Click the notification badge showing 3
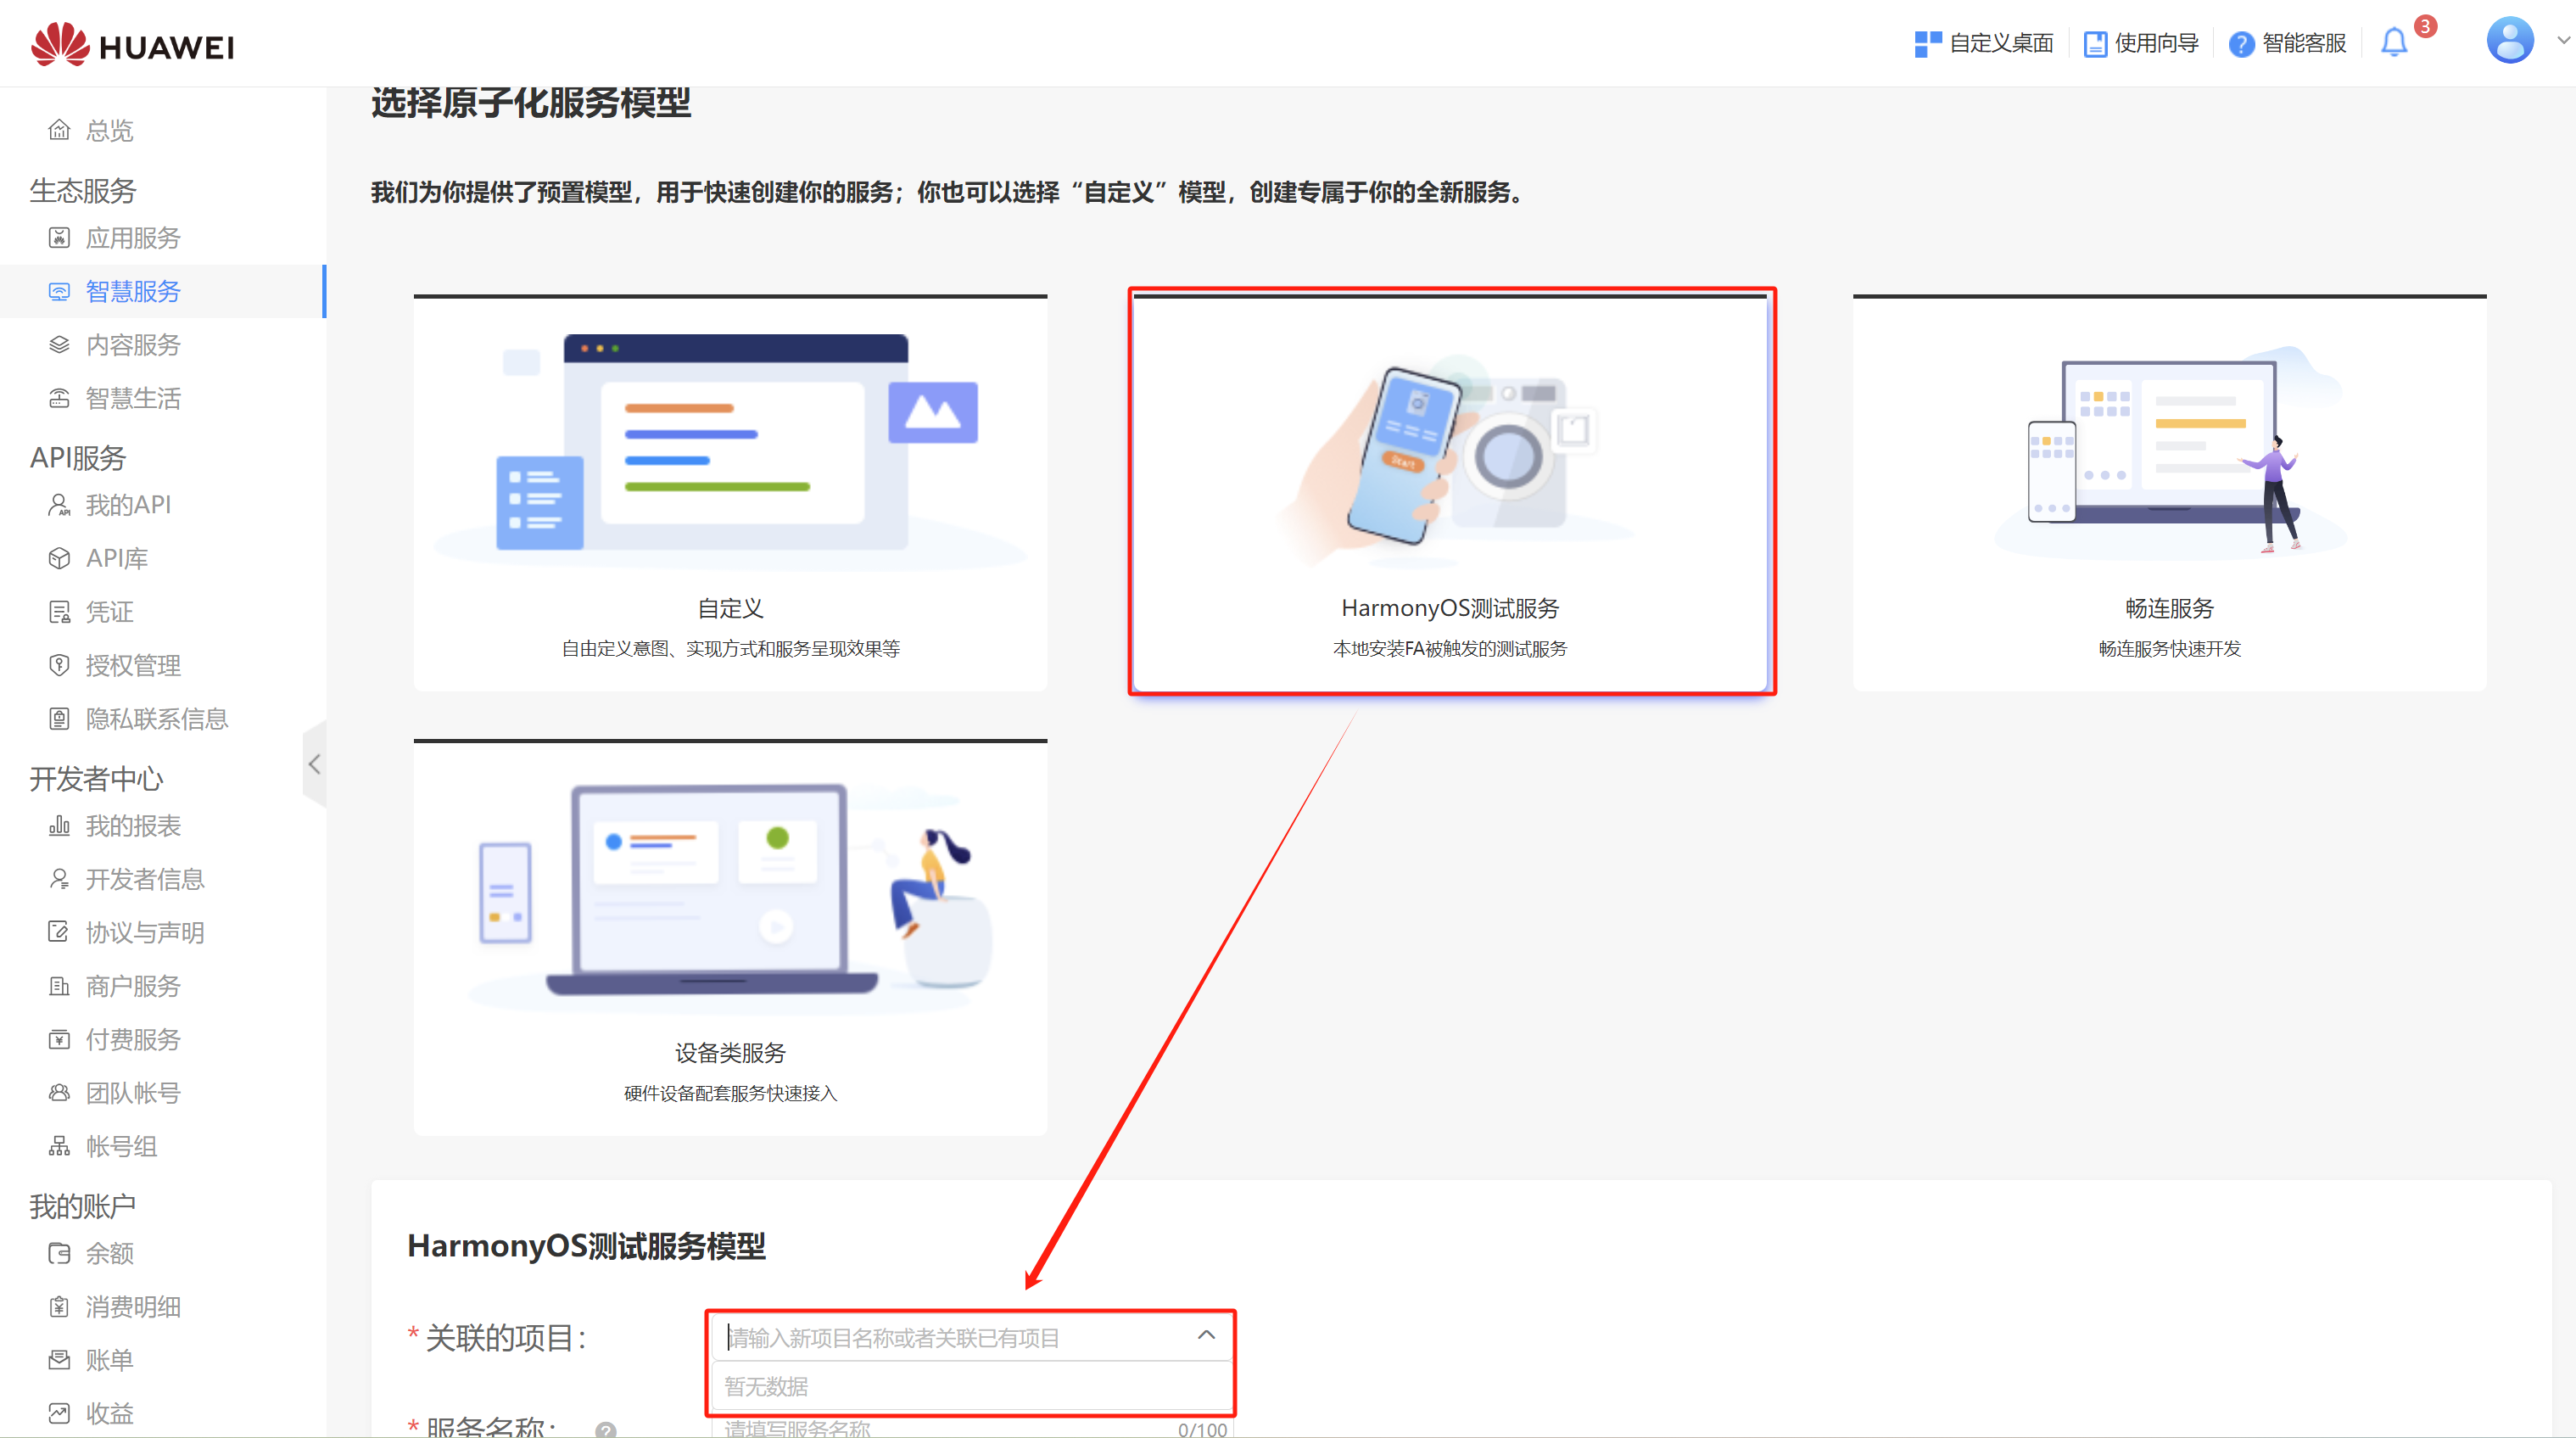The height and width of the screenshot is (1438, 2576). click(x=2425, y=27)
